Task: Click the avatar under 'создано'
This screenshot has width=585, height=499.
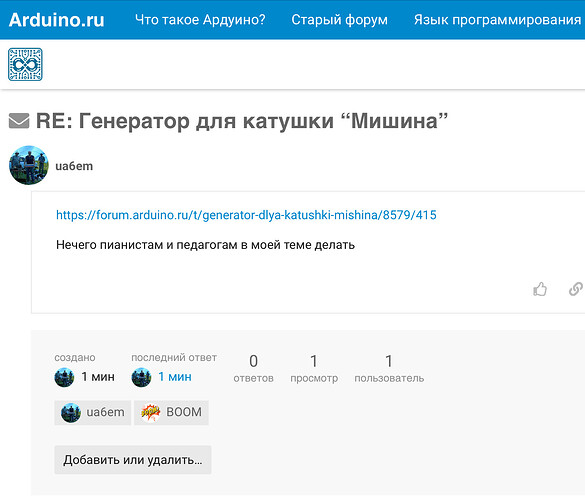Action: pos(64,377)
